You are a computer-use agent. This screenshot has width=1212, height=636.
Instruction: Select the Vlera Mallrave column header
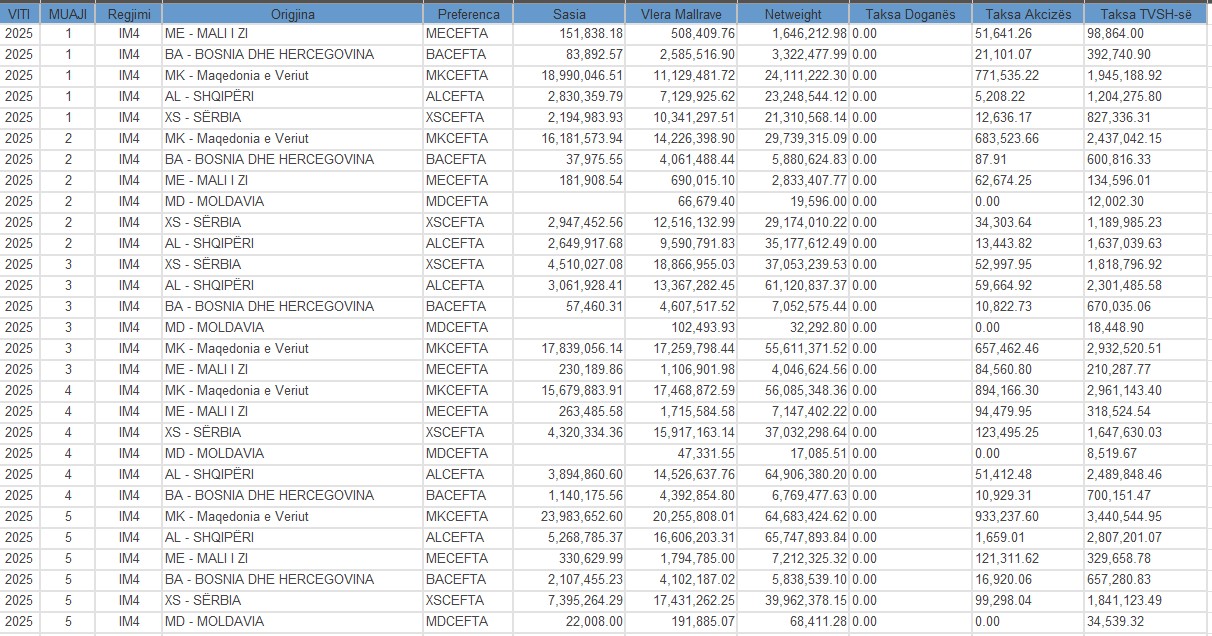[682, 14]
